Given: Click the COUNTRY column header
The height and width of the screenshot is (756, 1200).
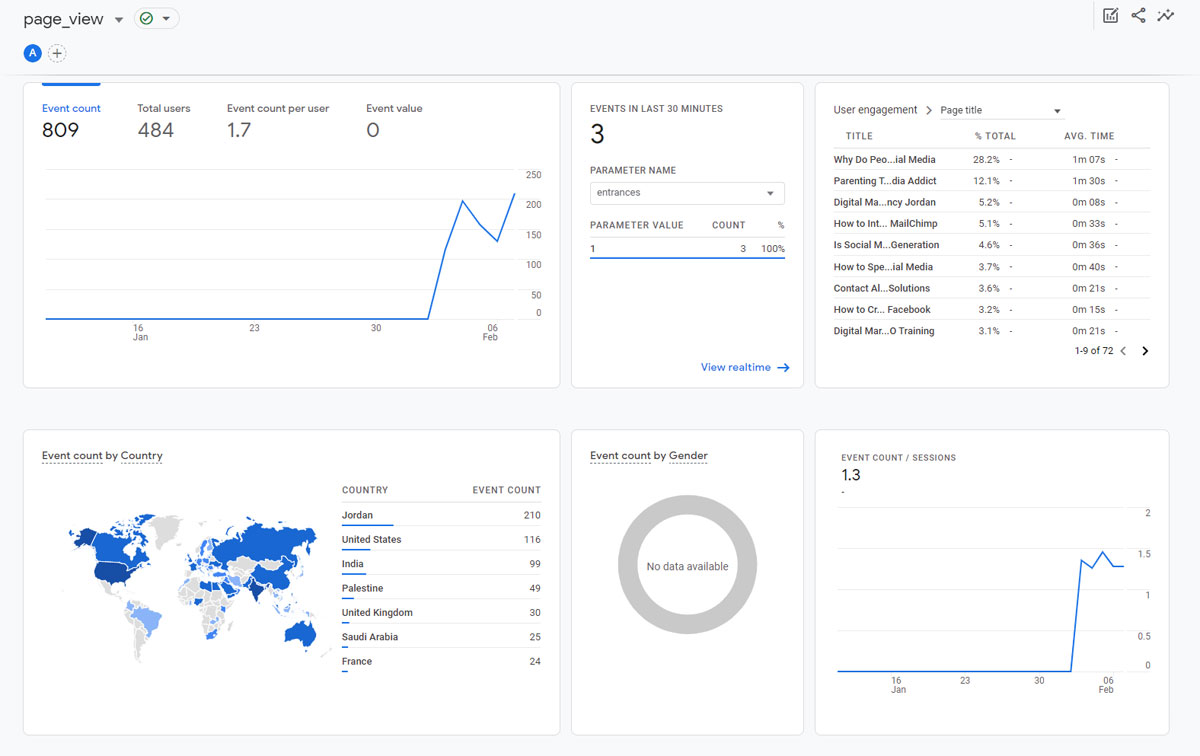Looking at the screenshot, I should click(365, 490).
